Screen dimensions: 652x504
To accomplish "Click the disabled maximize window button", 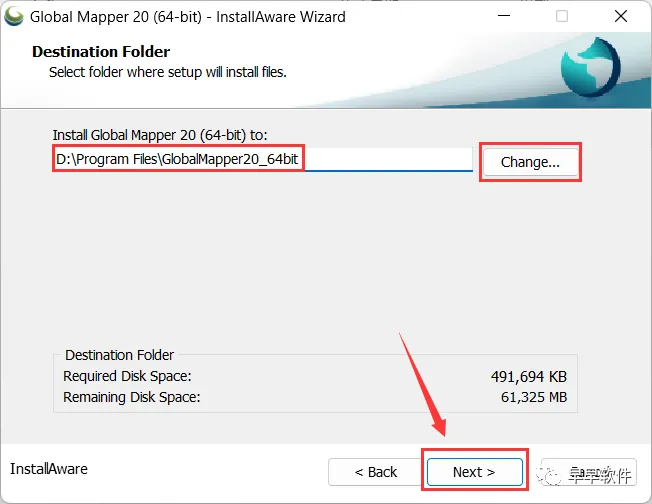I will 562,16.
